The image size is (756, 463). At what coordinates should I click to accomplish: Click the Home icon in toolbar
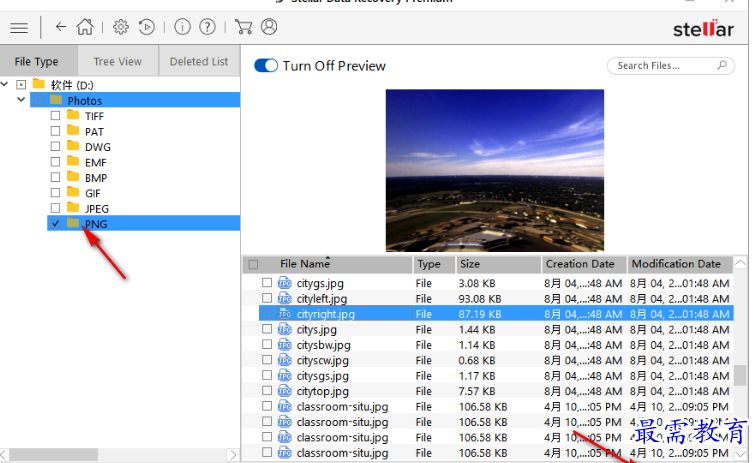[85, 27]
